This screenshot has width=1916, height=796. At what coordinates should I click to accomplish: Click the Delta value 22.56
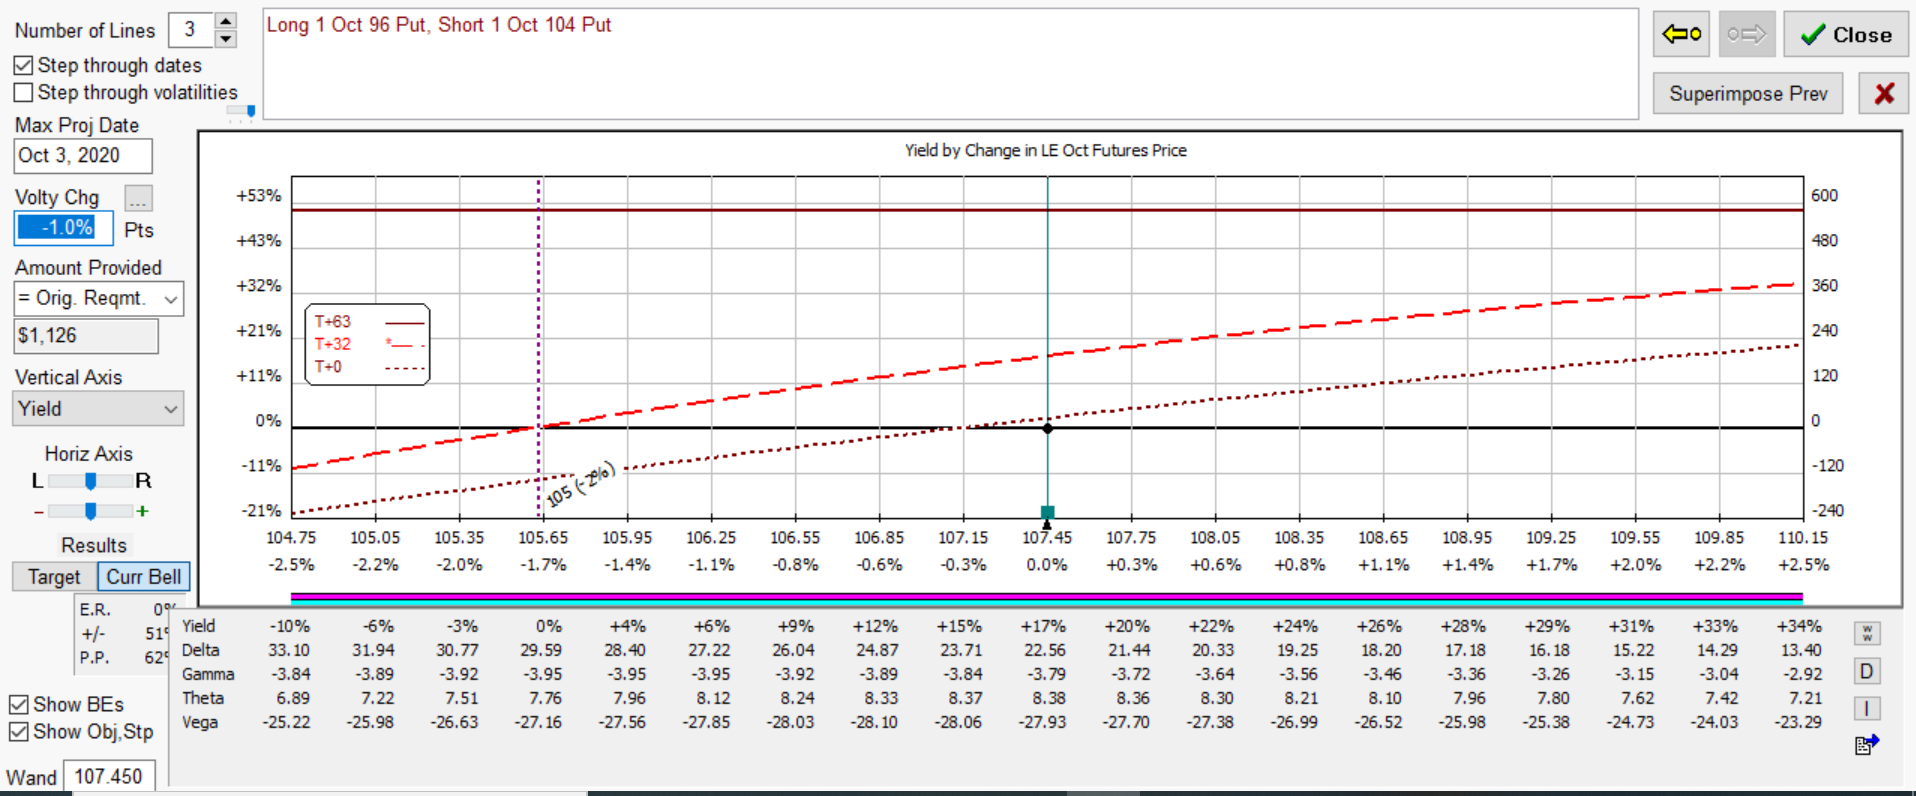click(x=1044, y=650)
